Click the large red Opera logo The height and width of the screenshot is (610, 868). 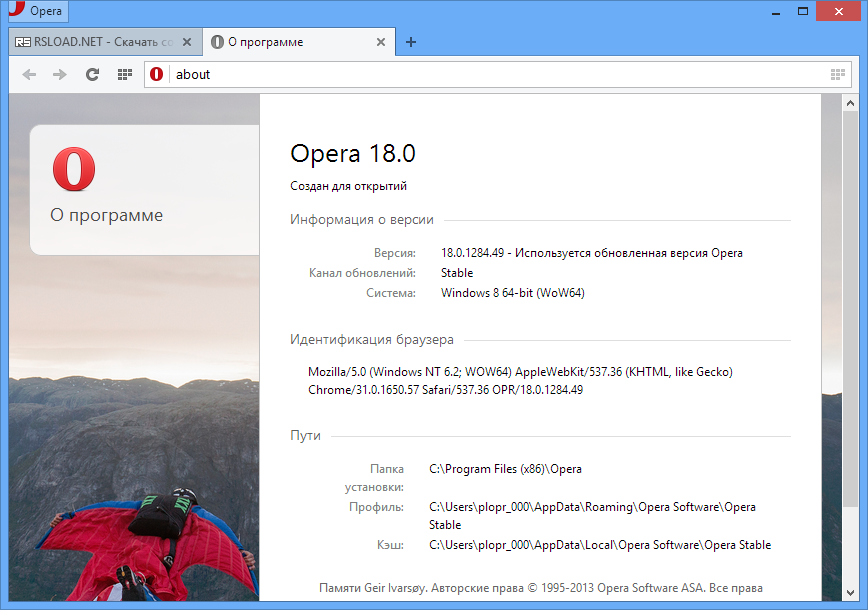pyautogui.click(x=74, y=169)
